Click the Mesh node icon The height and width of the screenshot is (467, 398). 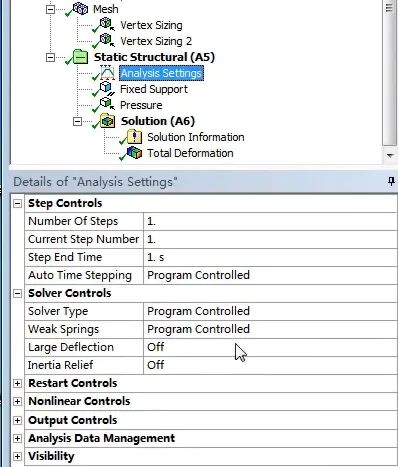pos(80,8)
